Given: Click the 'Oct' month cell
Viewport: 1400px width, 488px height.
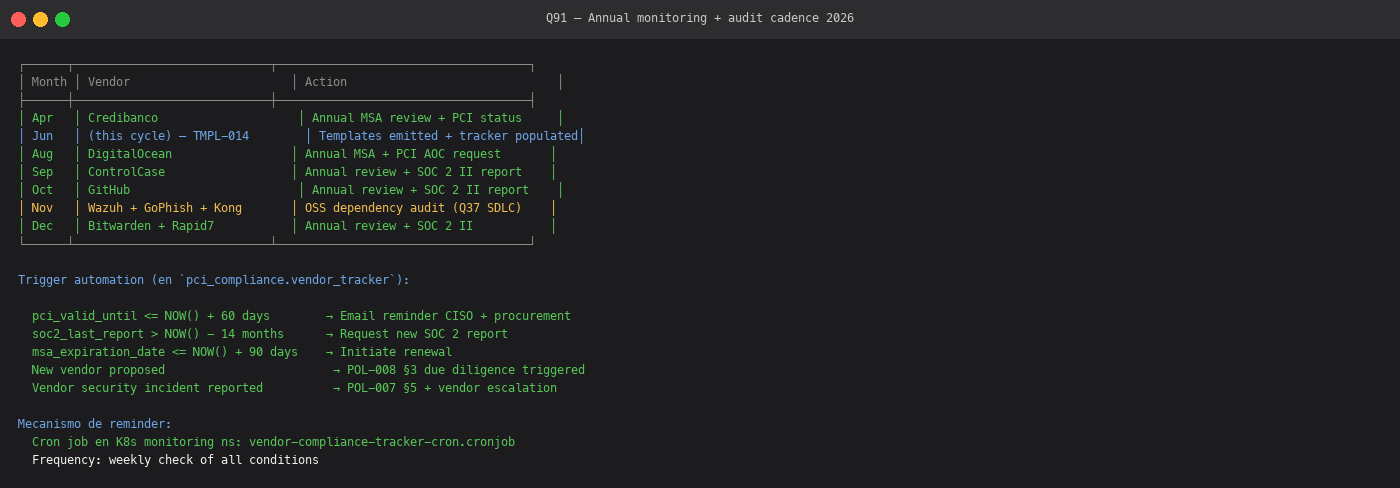Looking at the screenshot, I should [x=42, y=190].
